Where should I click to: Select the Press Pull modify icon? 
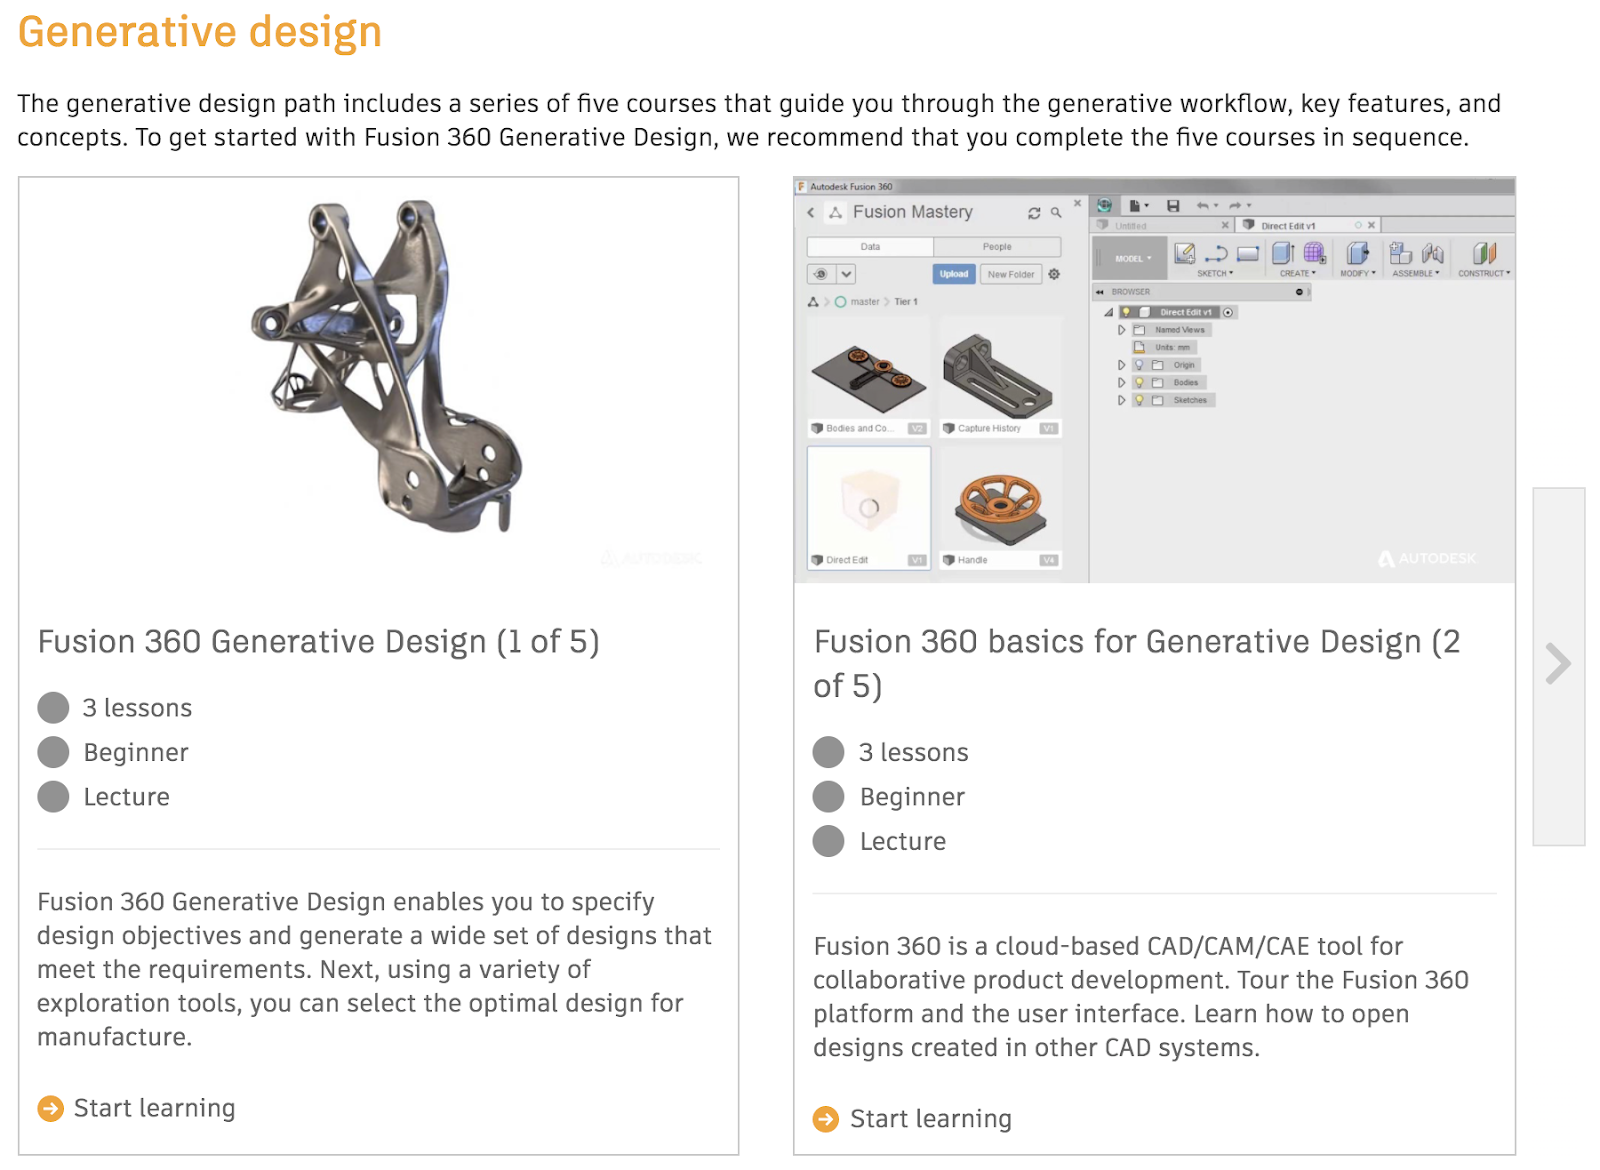point(1357,254)
